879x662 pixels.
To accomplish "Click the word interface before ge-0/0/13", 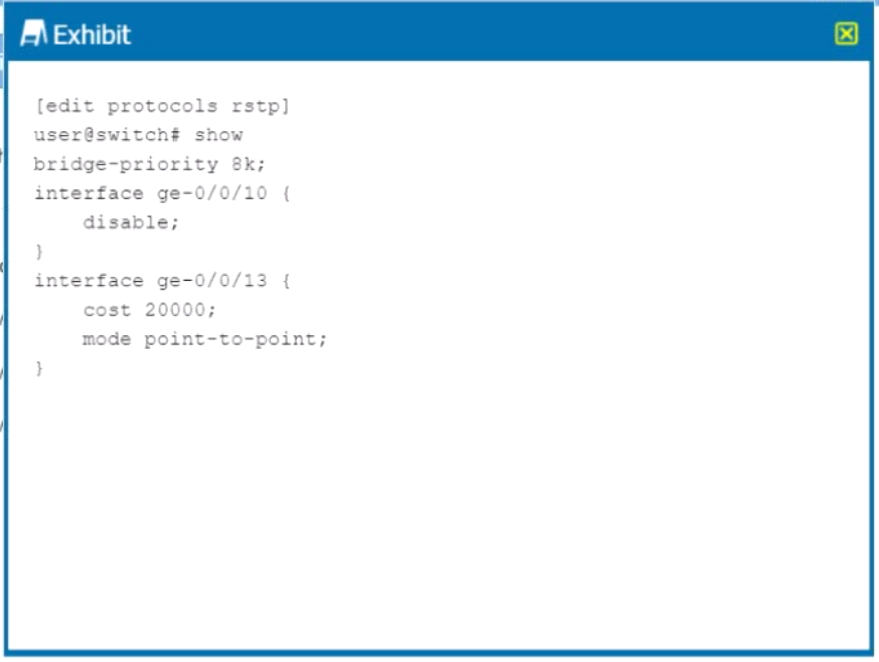I will [x=89, y=280].
